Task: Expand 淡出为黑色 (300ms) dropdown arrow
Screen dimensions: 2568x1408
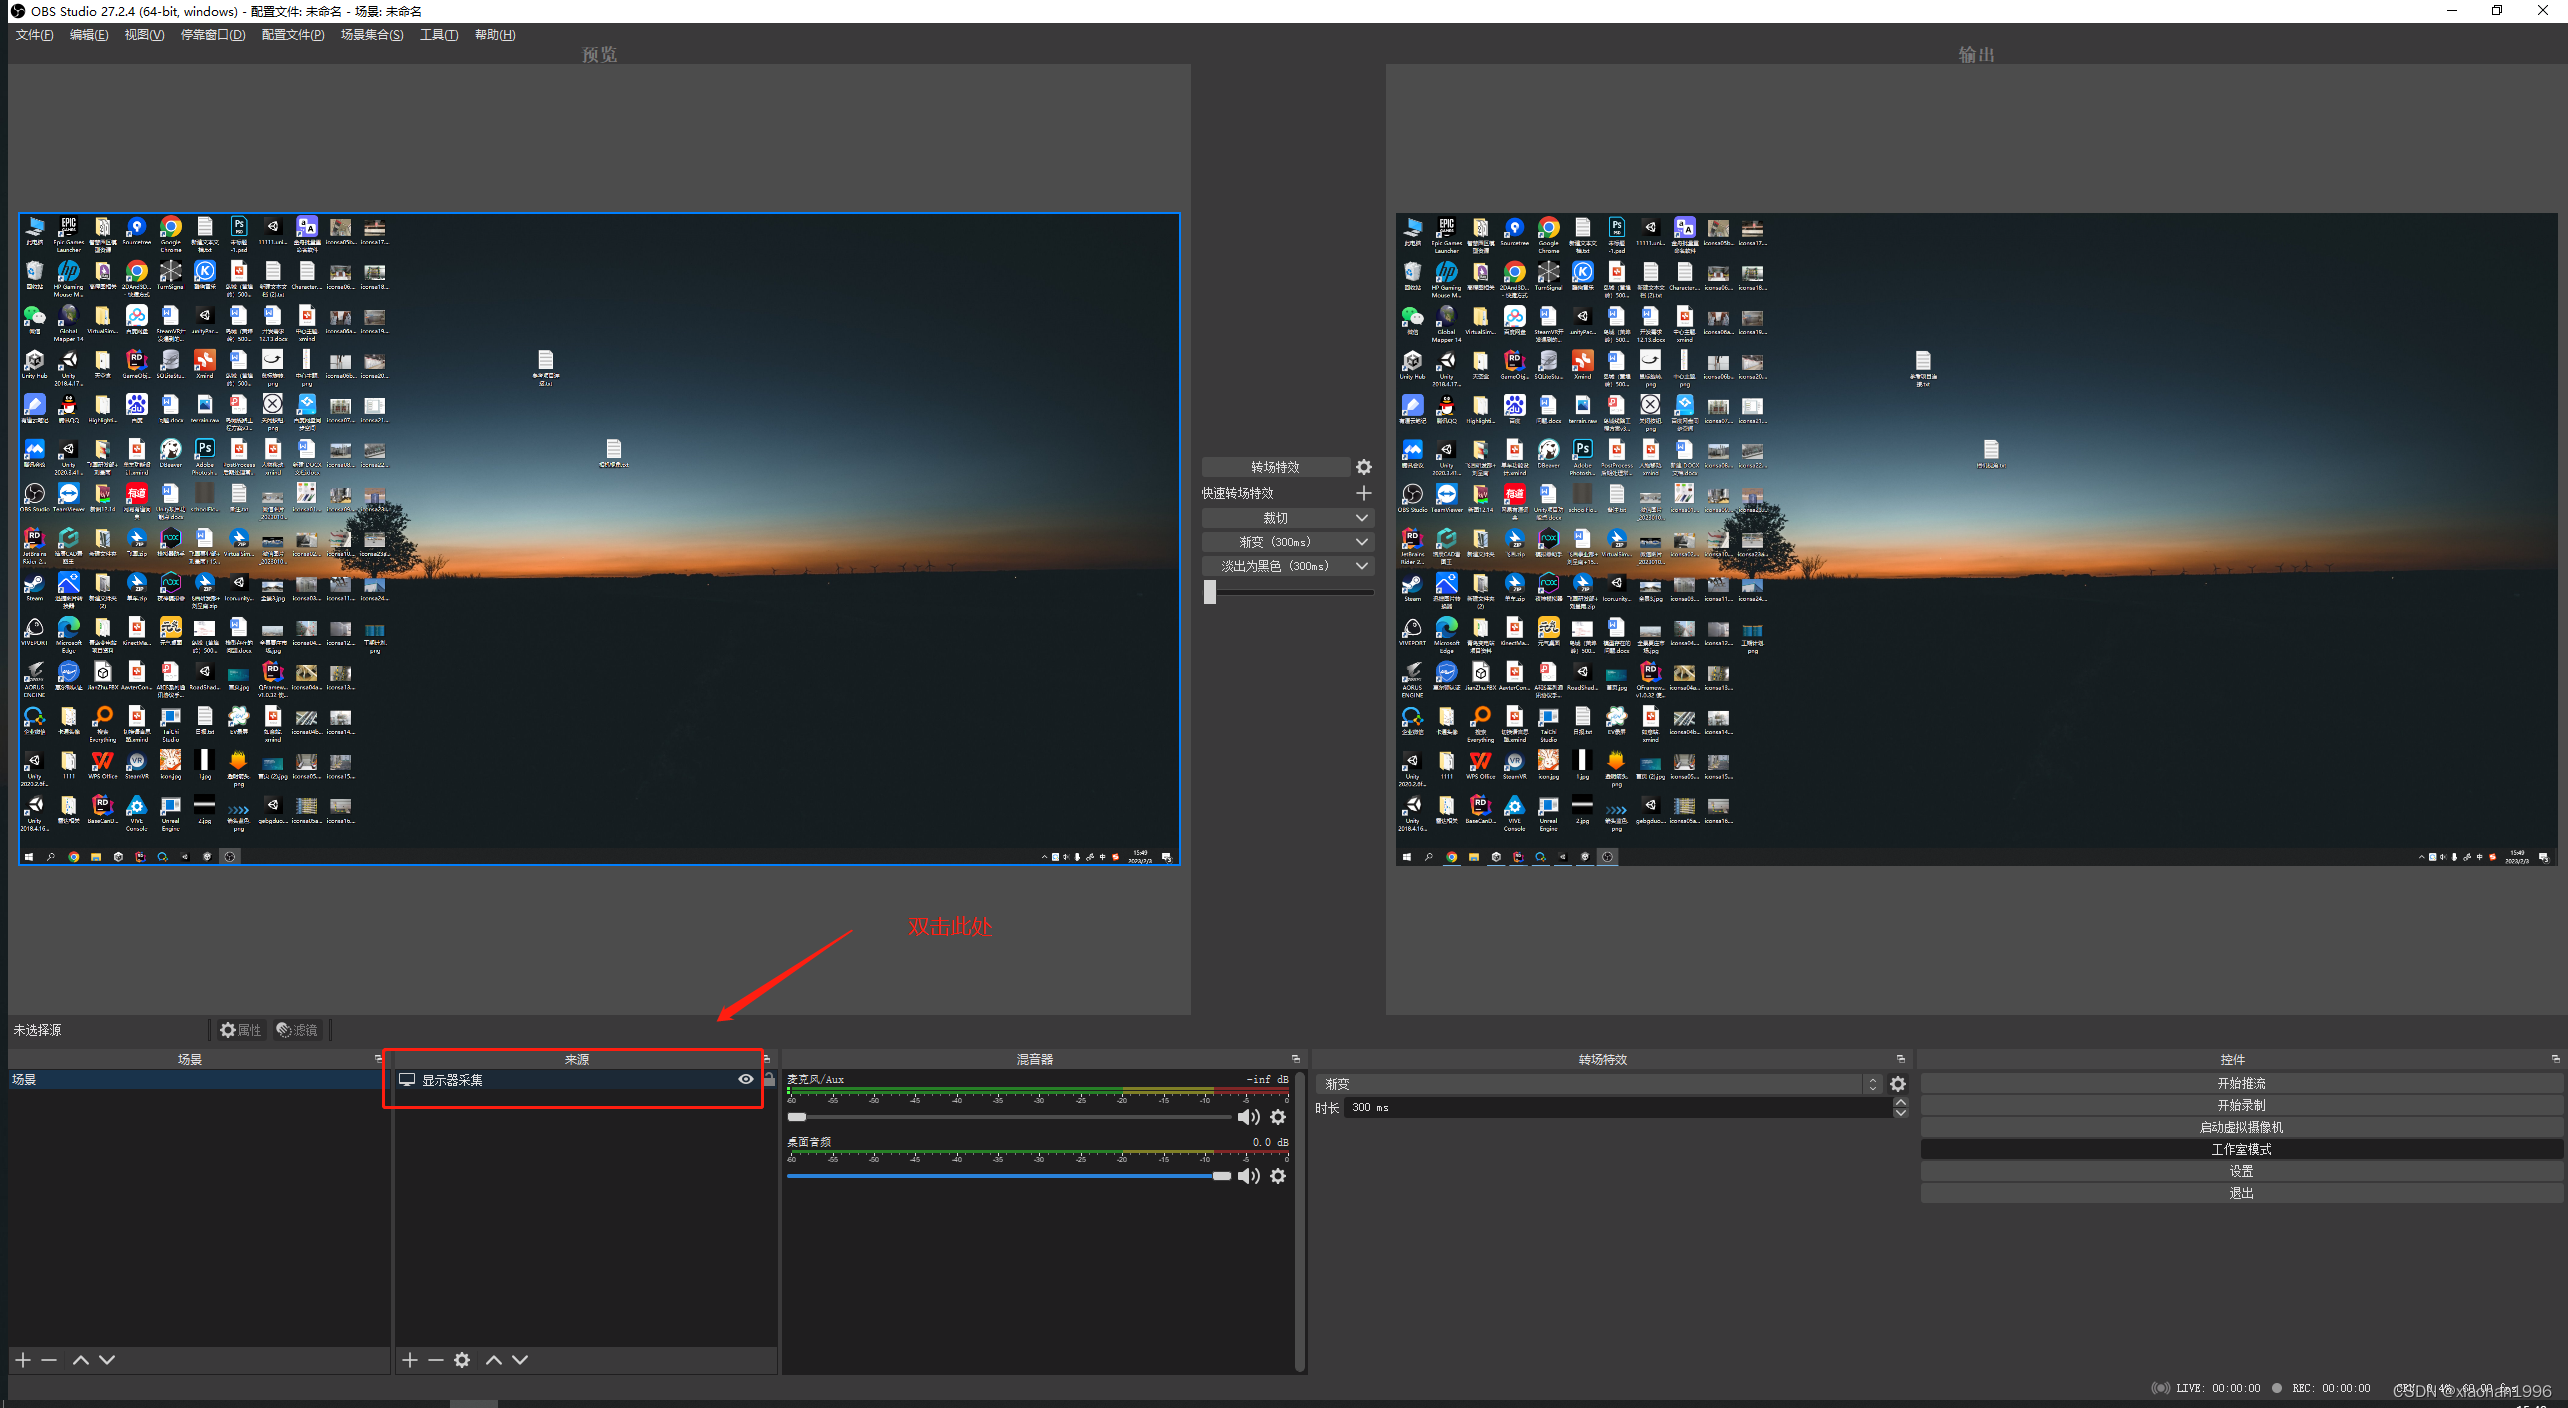Action: pos(1362,566)
